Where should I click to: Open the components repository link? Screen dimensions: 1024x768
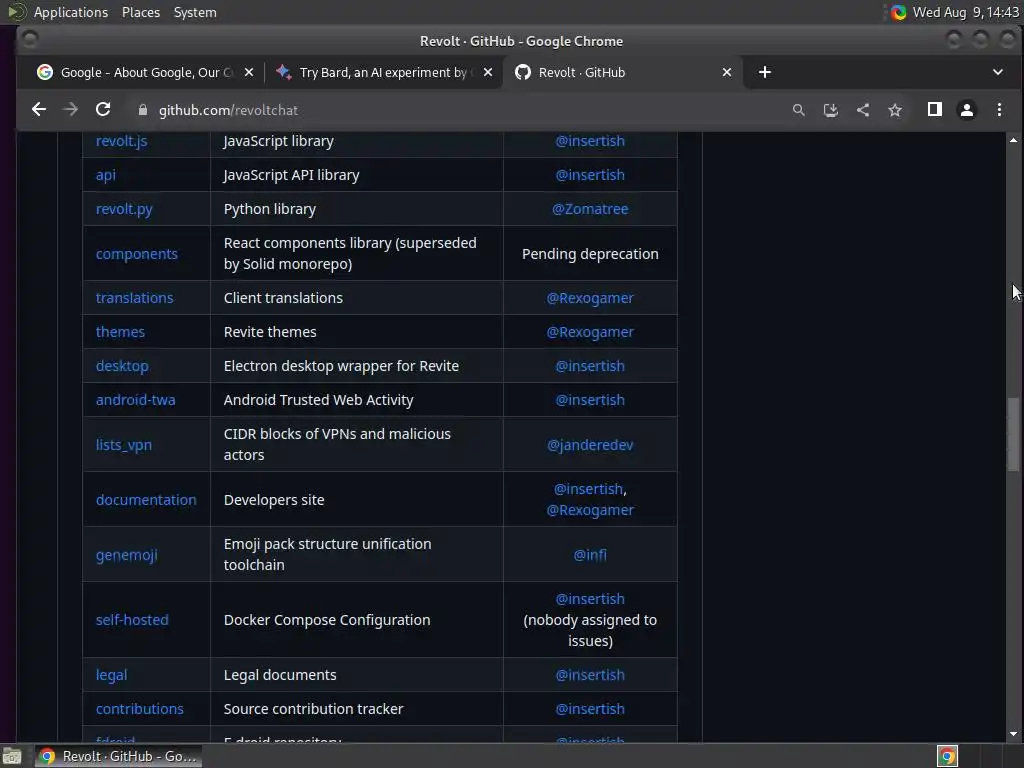136,254
